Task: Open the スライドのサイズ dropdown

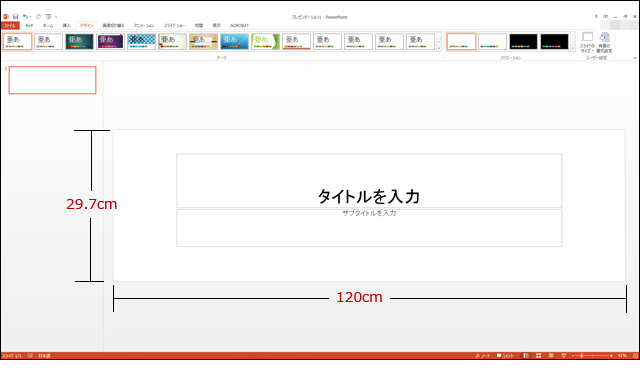Action: pyautogui.click(x=587, y=42)
